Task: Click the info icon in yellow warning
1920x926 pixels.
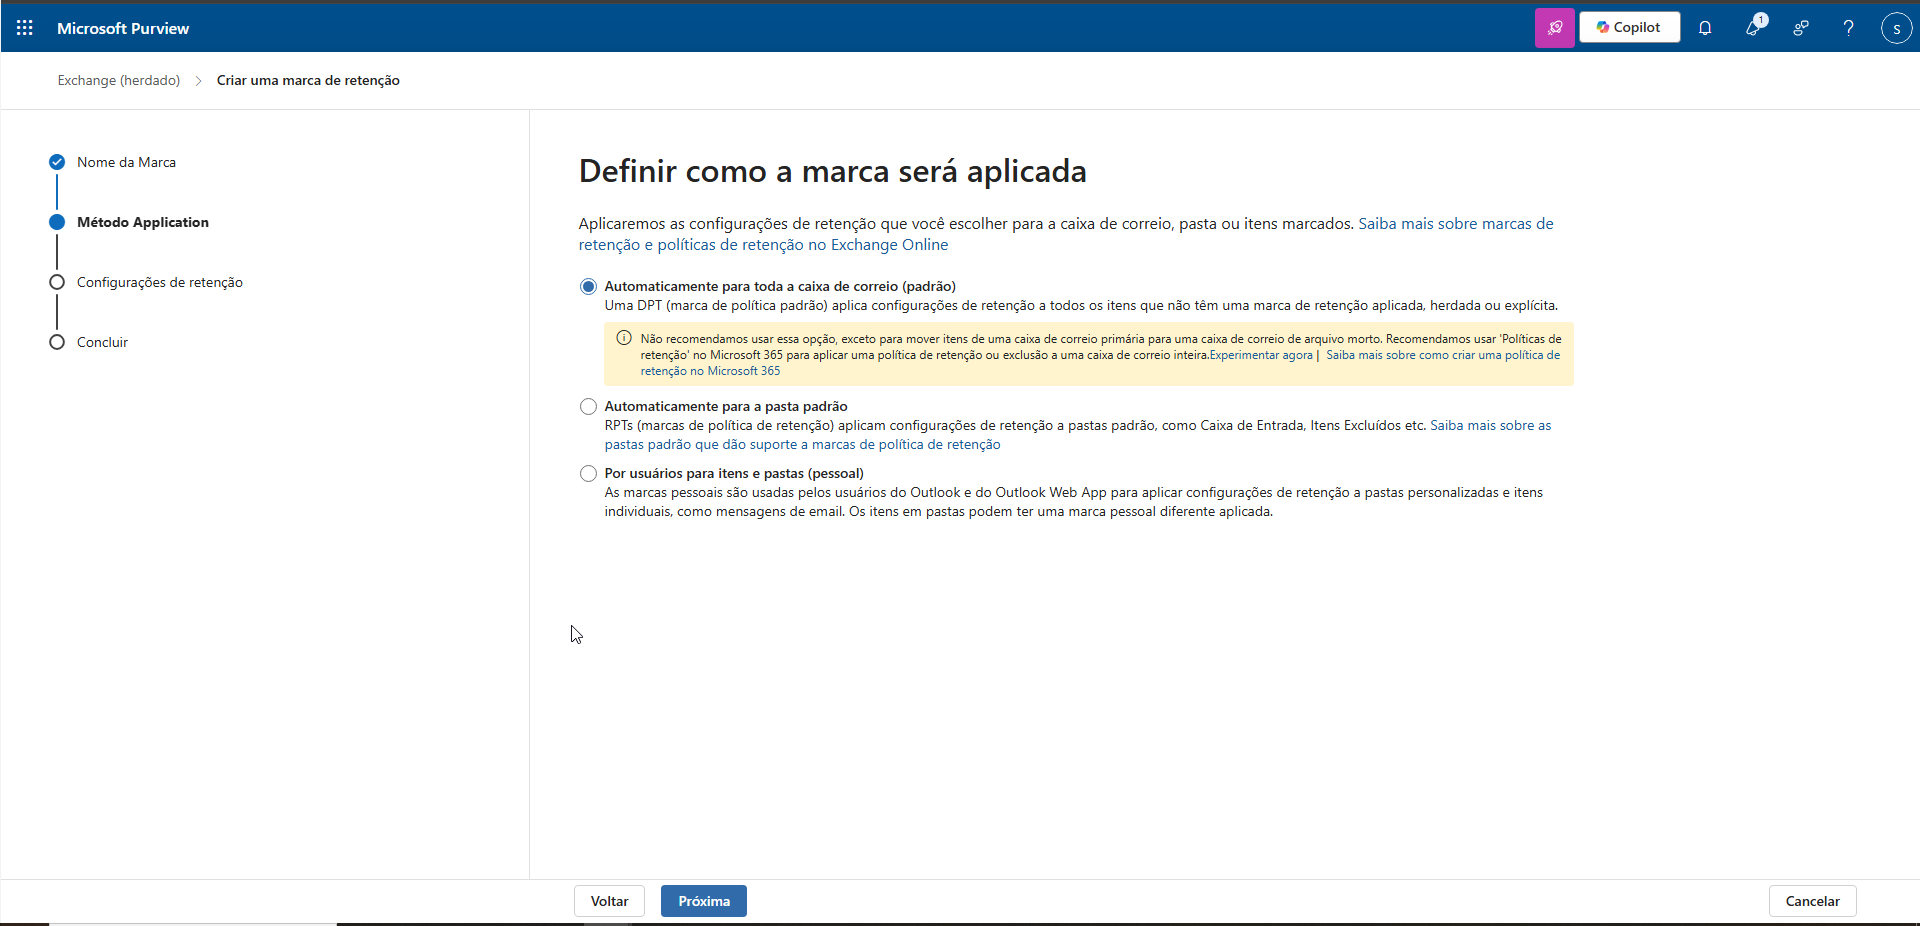Action: coord(624,338)
